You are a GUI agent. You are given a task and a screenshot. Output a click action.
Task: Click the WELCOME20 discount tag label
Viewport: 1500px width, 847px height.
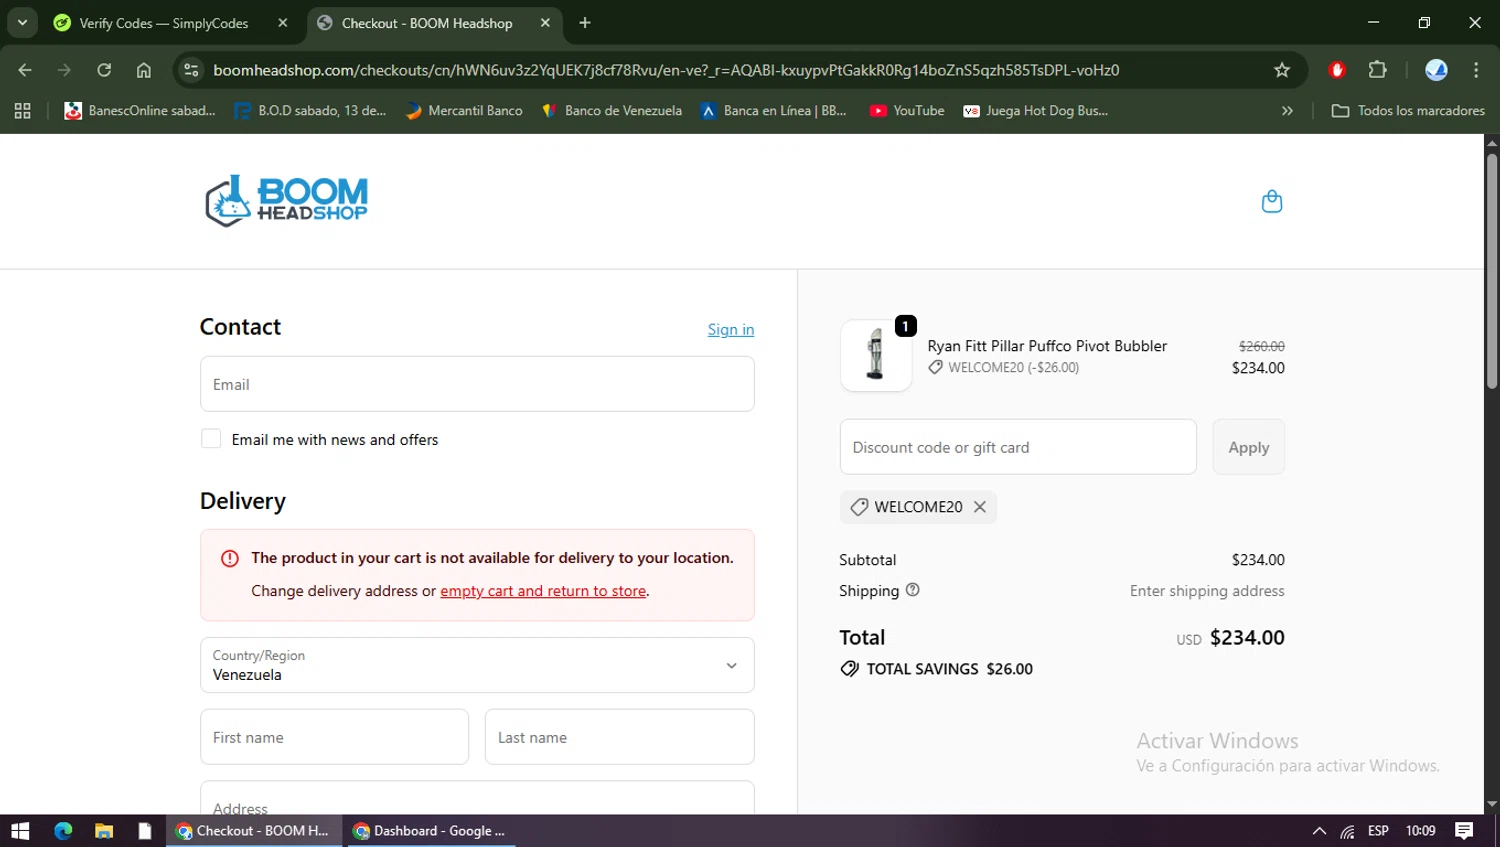918,507
